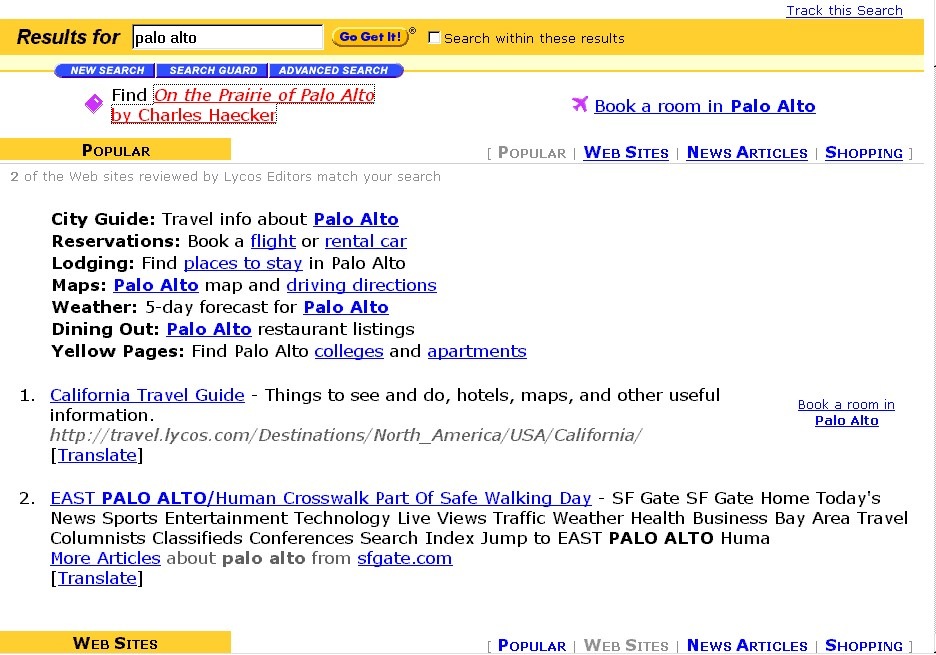Open California Travel Guide result
Screen dimensions: 936x655
147,395
